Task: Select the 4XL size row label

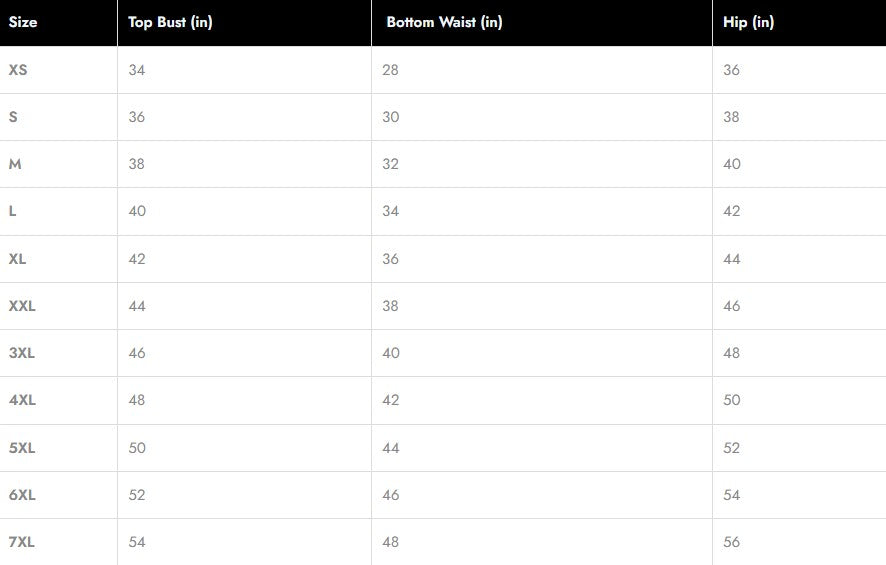Action: click(22, 400)
